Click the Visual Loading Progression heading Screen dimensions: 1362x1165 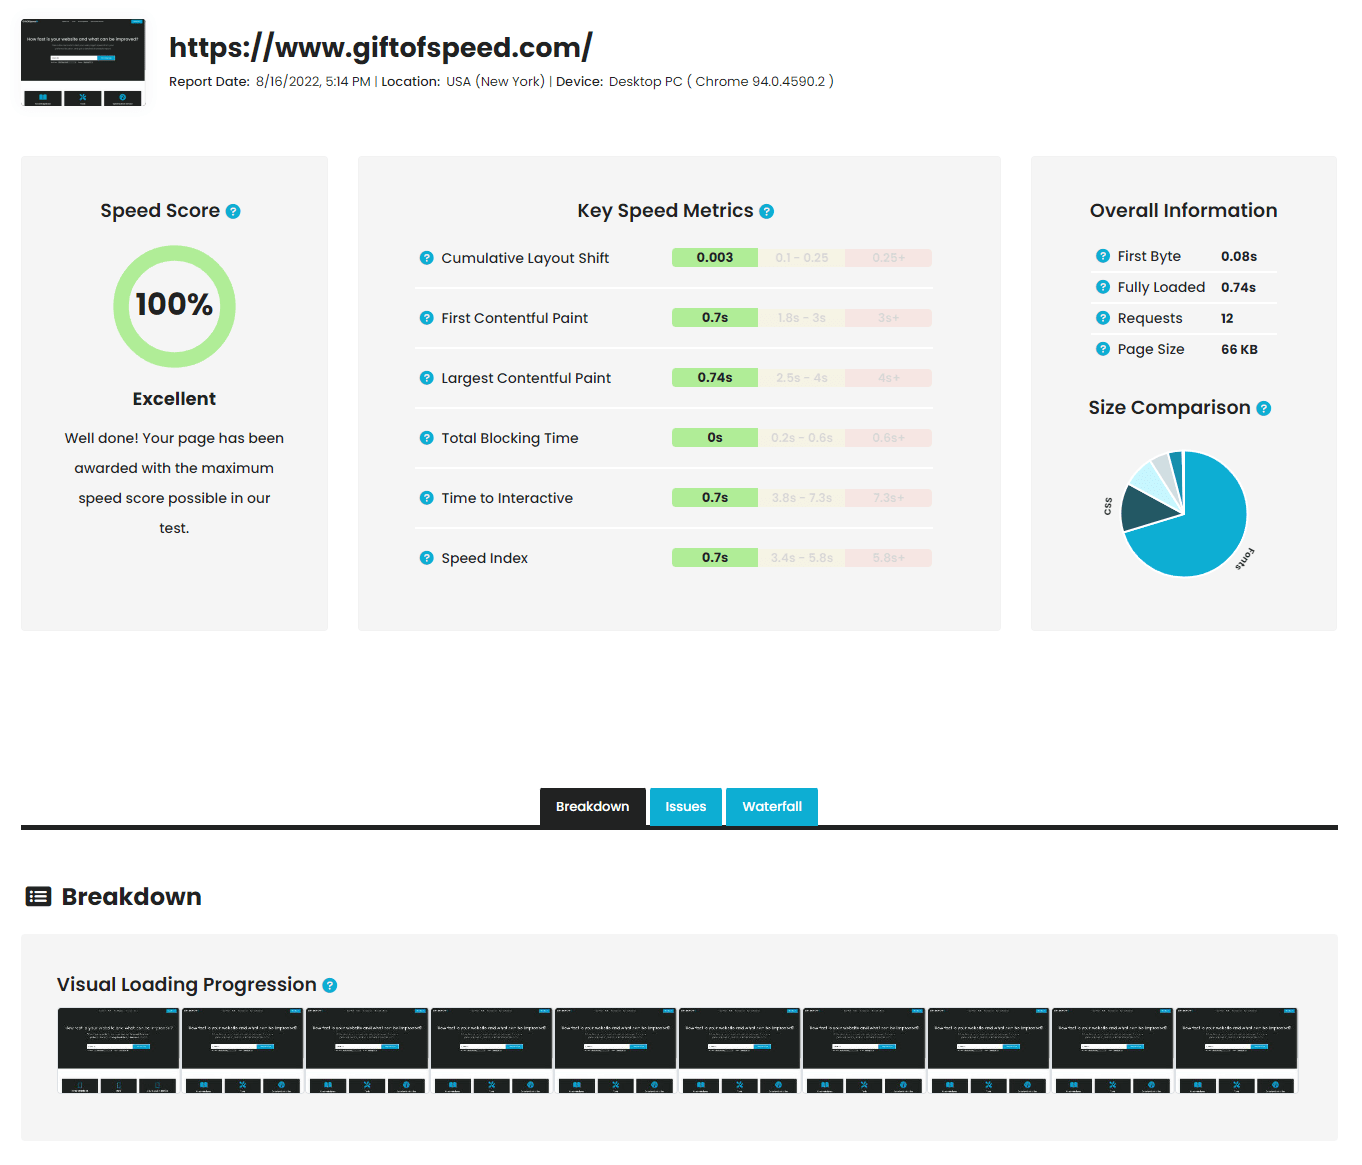click(187, 985)
